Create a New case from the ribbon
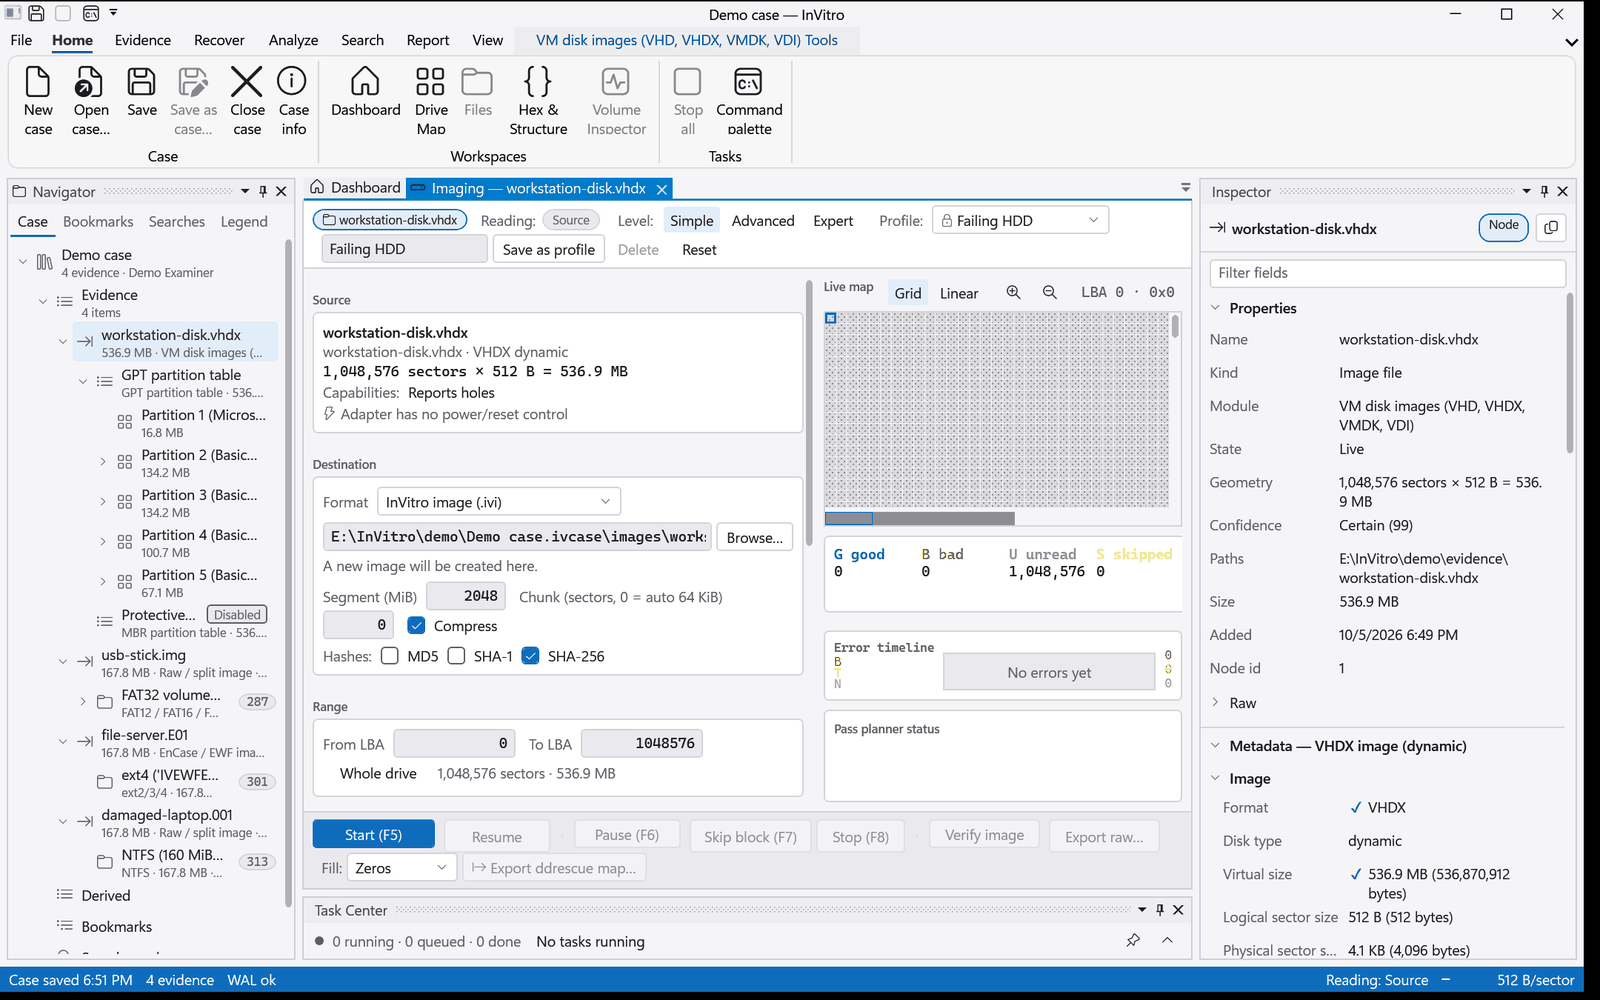The height and width of the screenshot is (1000, 1600). [38, 100]
